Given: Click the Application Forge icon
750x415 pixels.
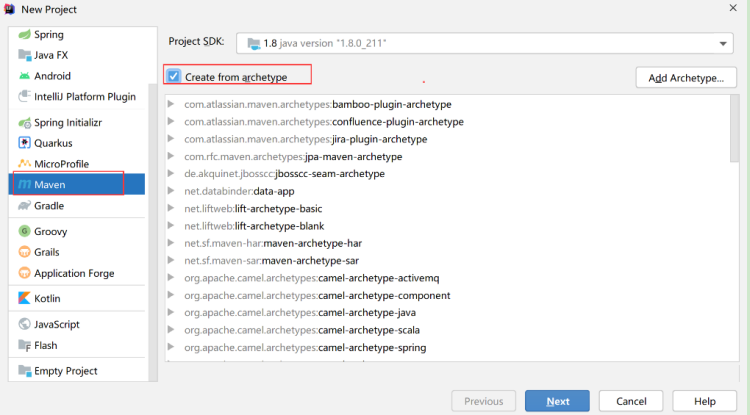Looking at the screenshot, I should click(x=24, y=273).
